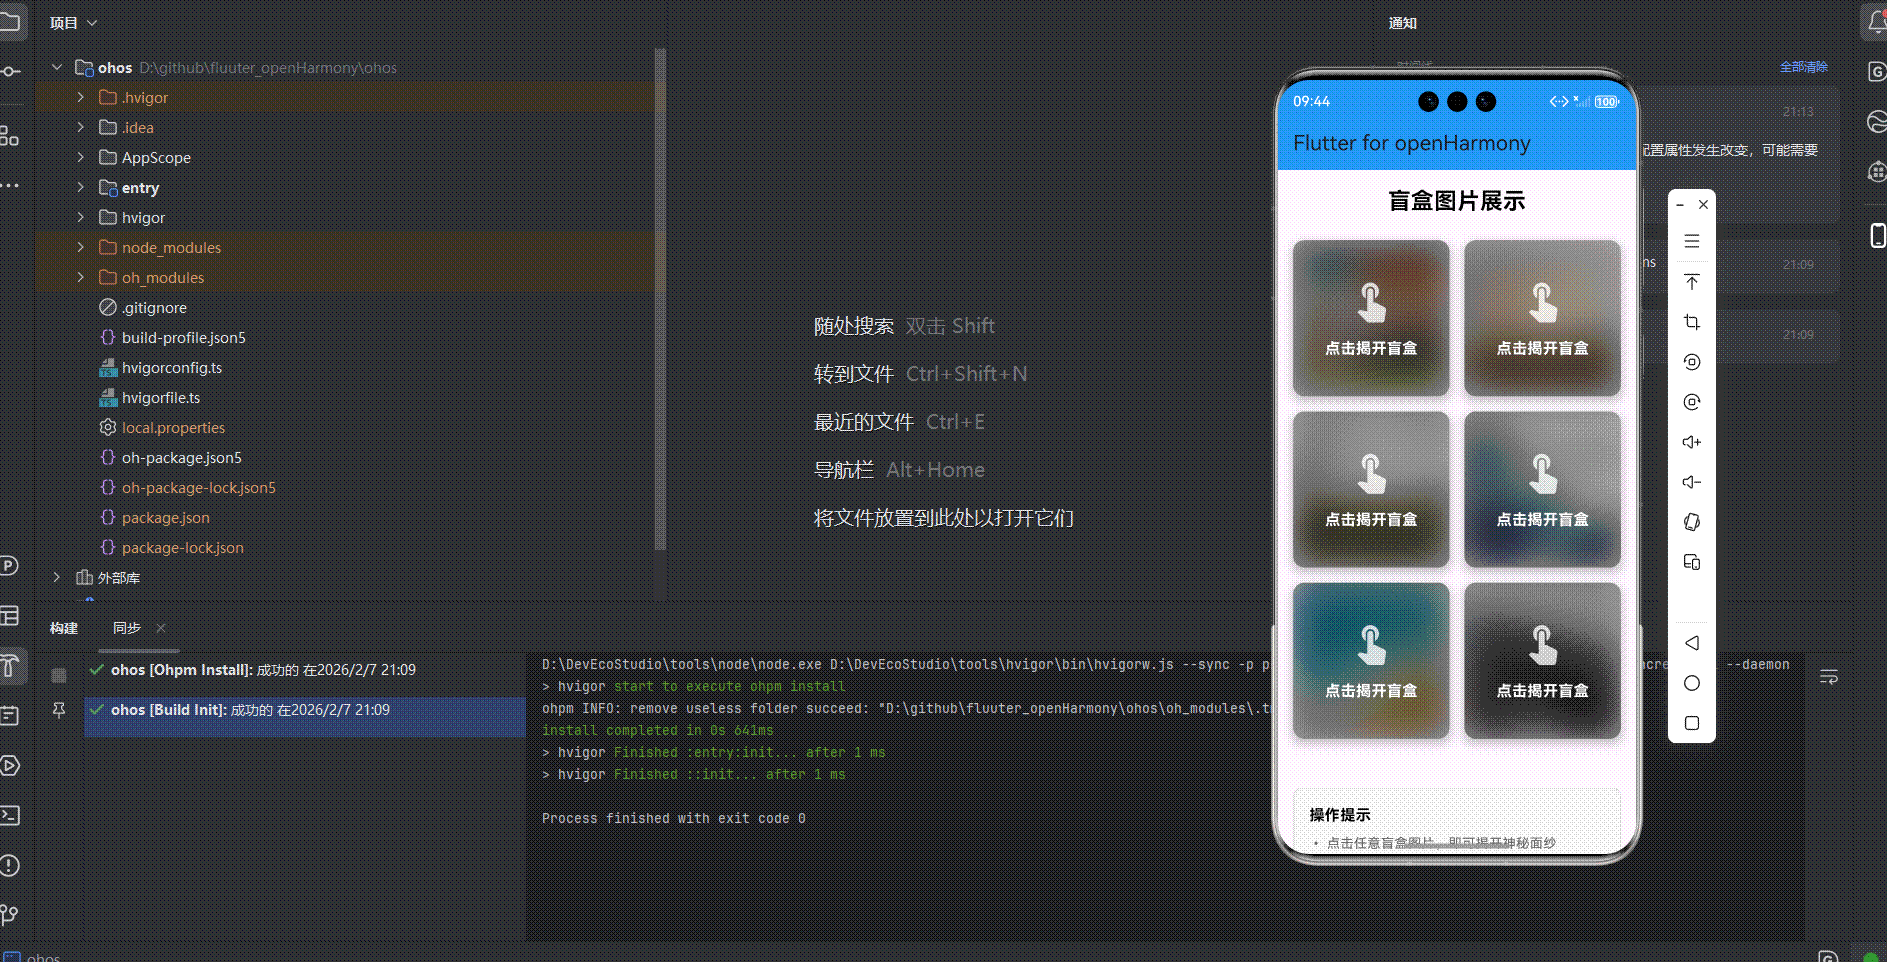Click the project tree vertical scrollbar

(660, 300)
